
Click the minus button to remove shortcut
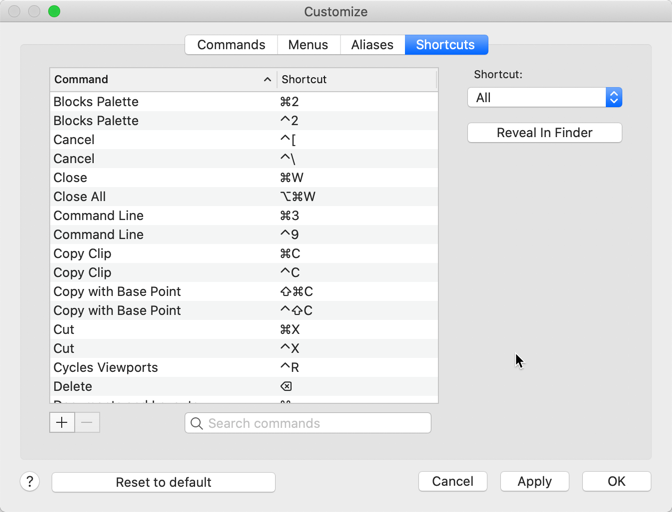[x=87, y=422]
